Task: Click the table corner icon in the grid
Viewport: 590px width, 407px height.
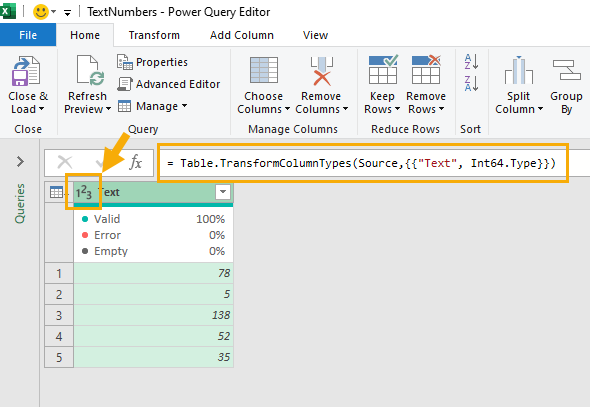Action: click(x=56, y=193)
